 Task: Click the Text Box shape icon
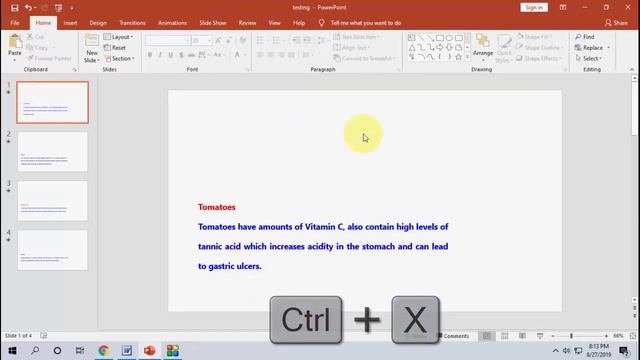click(411, 38)
